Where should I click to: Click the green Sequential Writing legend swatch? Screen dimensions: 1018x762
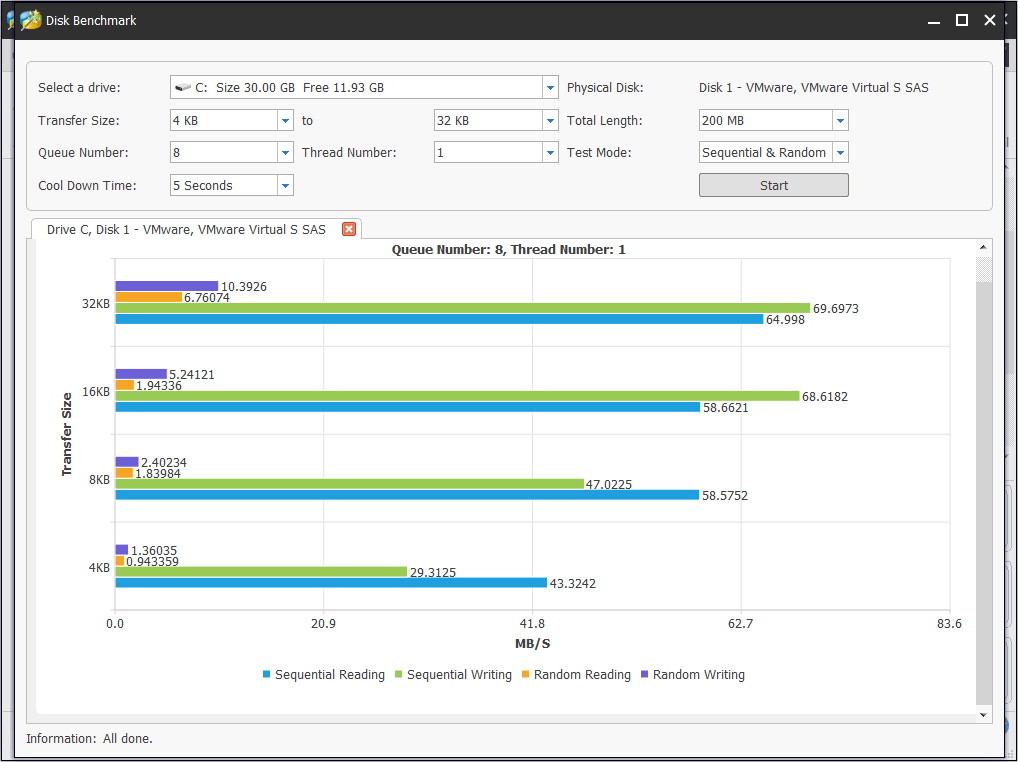click(399, 674)
